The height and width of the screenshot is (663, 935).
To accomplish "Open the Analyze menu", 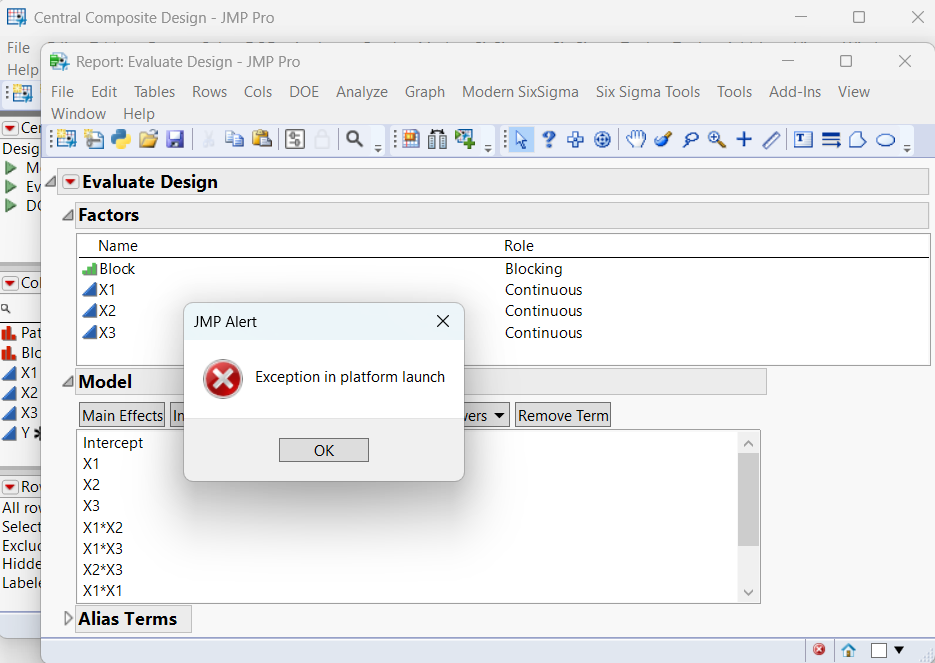I will (361, 92).
